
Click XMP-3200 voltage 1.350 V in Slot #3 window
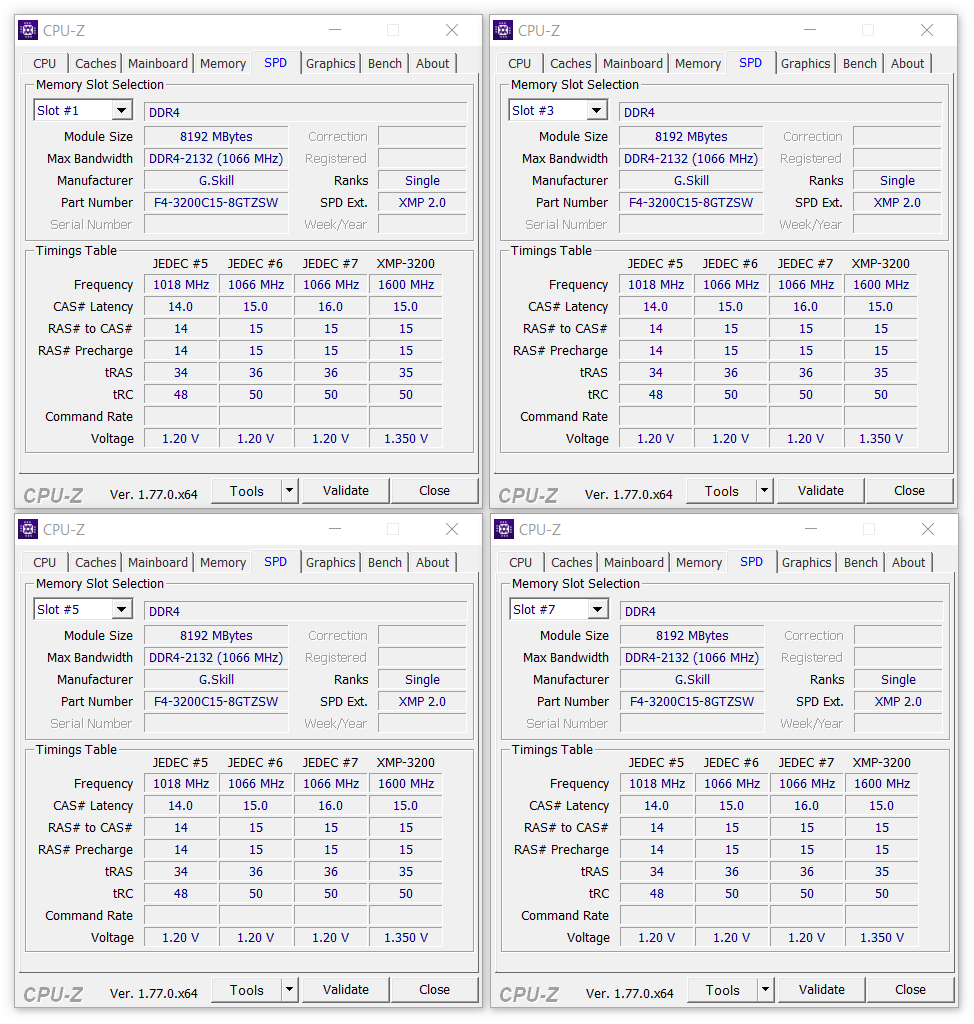(881, 439)
